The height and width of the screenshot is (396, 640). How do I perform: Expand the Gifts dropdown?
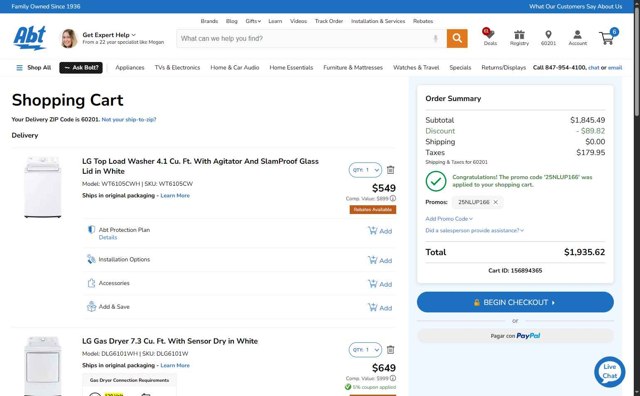click(x=253, y=21)
